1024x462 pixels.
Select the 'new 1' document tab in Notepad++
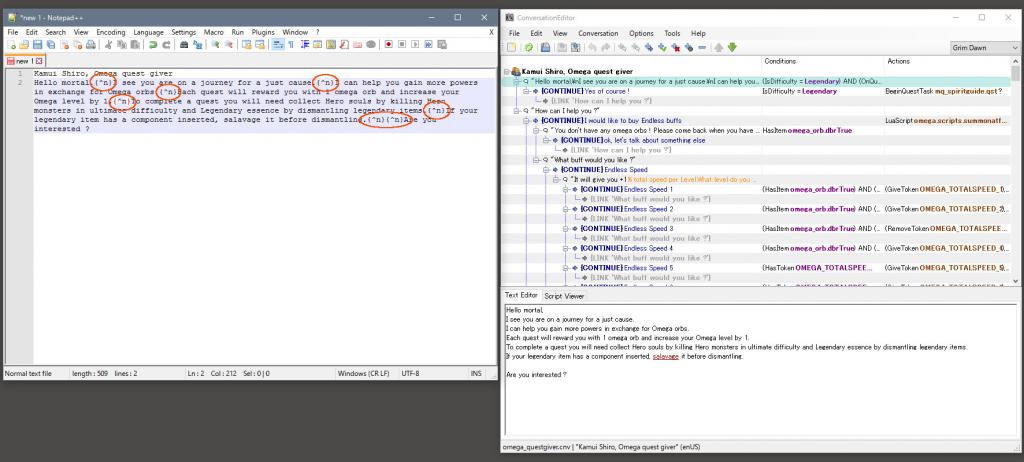pyautogui.click(x=24, y=61)
